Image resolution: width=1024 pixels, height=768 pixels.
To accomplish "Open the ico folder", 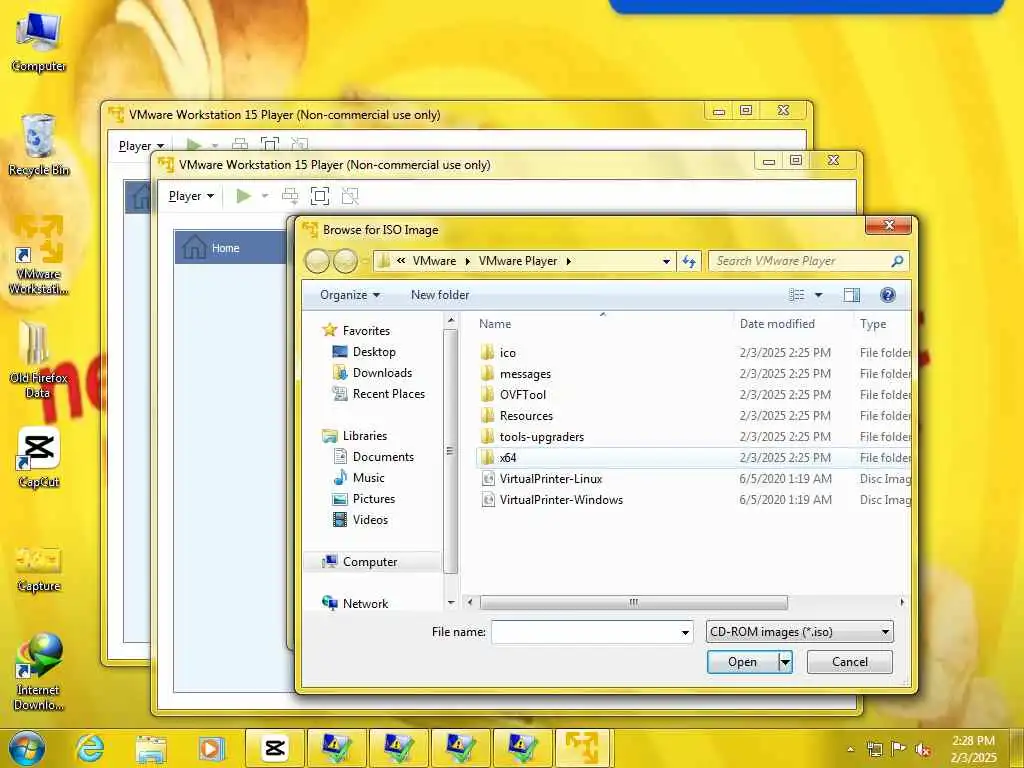I will pos(507,353).
